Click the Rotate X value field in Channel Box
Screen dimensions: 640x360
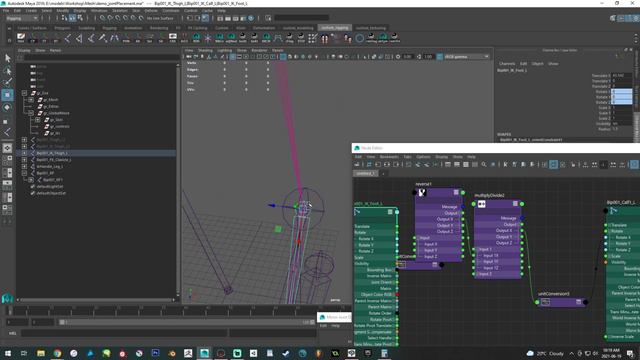[x=622, y=91]
